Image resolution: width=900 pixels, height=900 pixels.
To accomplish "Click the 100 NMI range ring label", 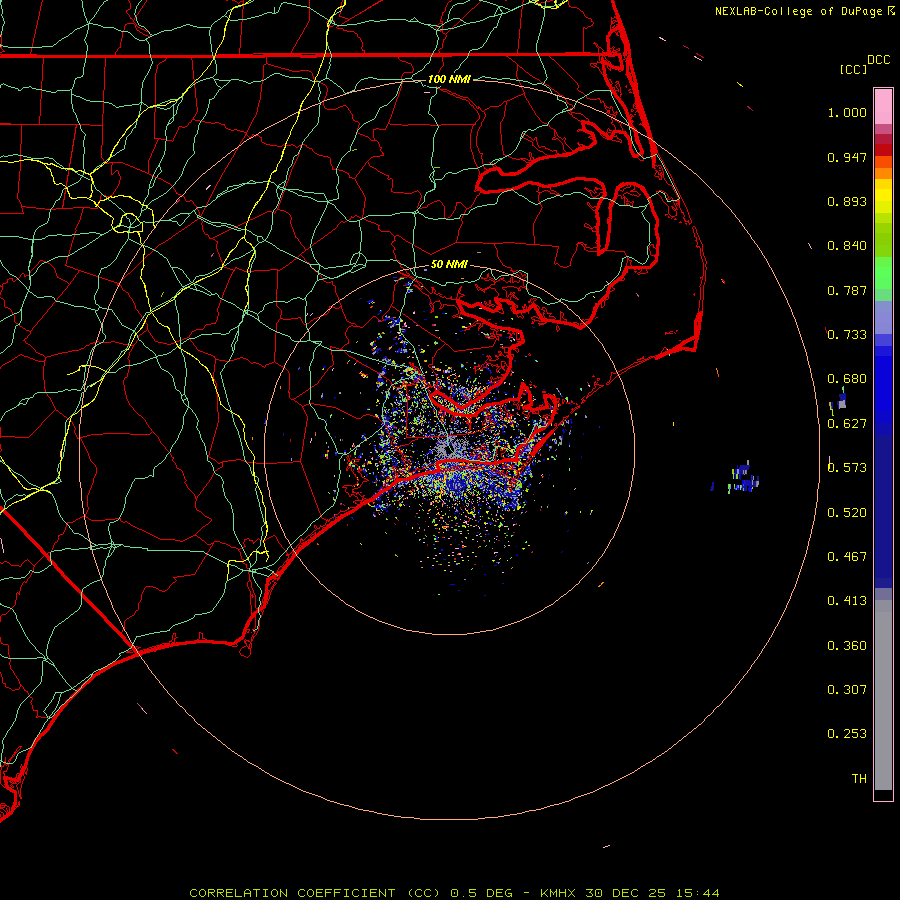I will 449,79.
